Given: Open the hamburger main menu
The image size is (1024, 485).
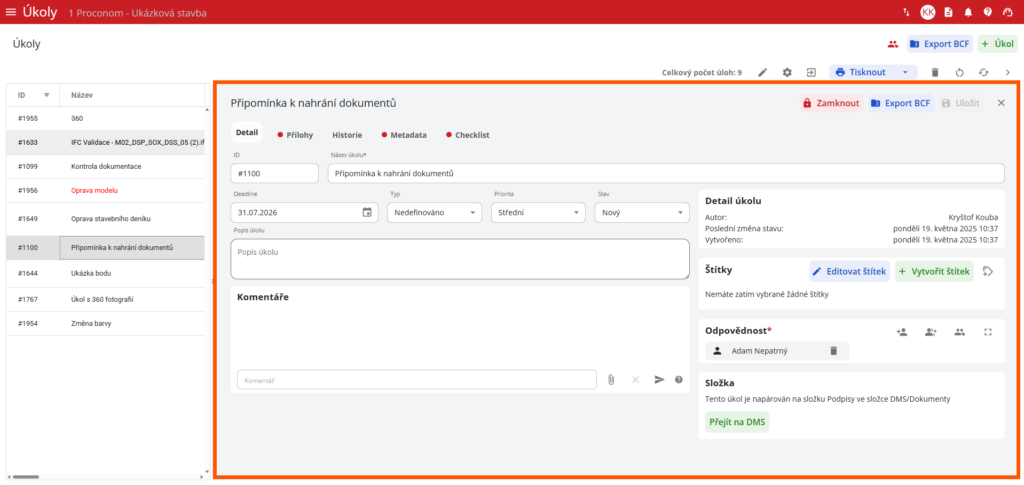Looking at the screenshot, I should [x=11, y=12].
